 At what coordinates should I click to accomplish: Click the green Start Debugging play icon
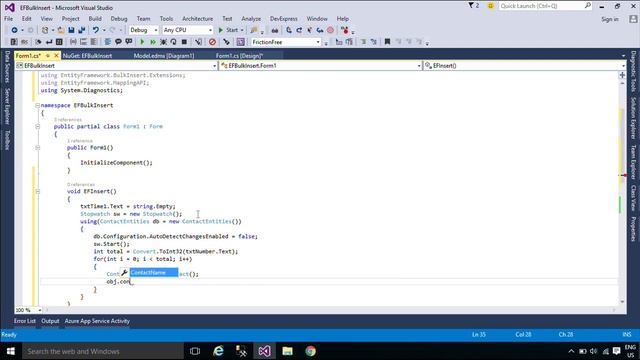(142, 42)
